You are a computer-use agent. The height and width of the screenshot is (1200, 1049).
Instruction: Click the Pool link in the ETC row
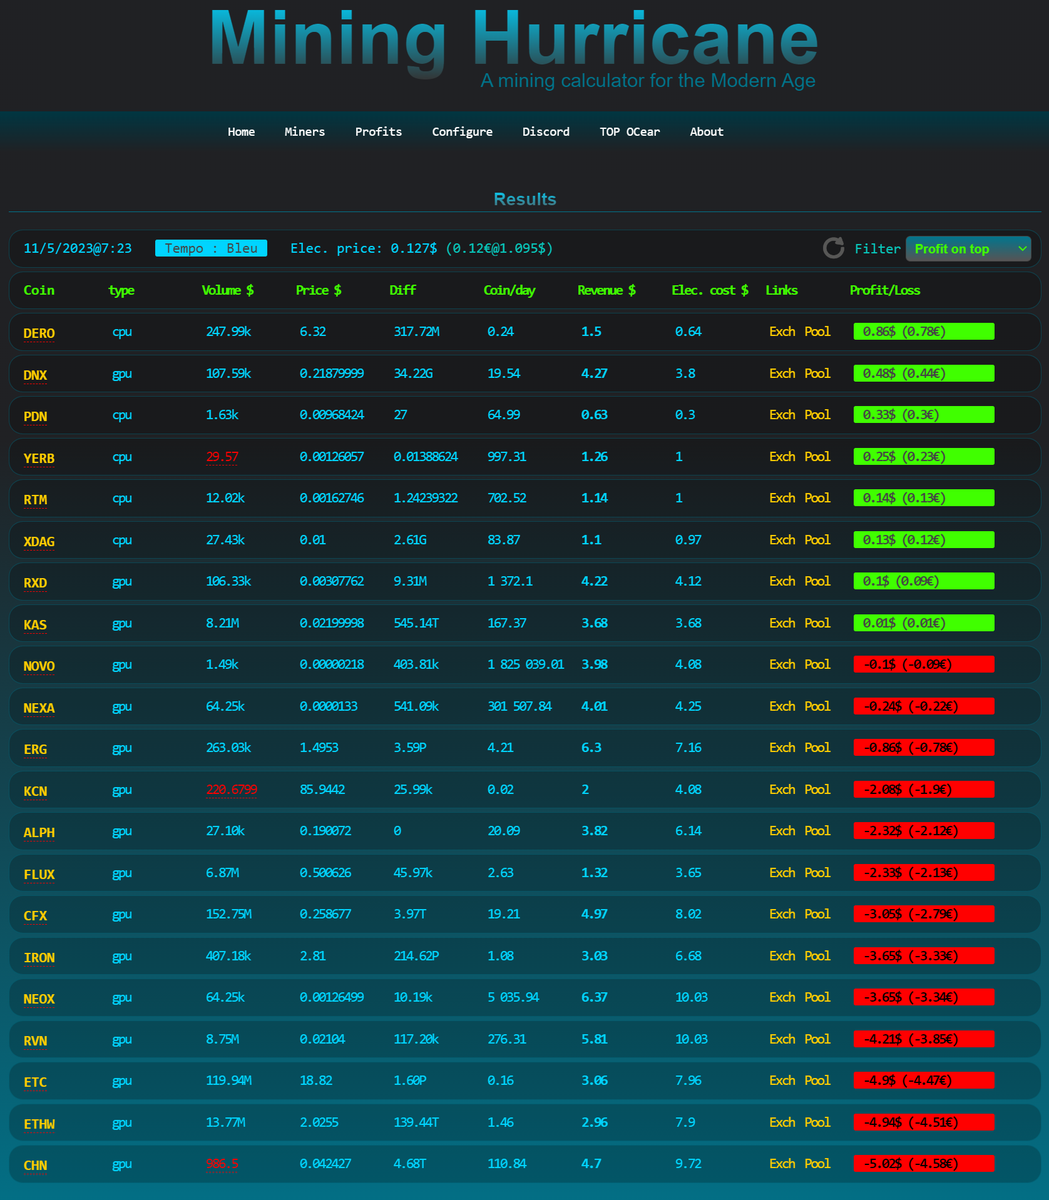point(817,1080)
